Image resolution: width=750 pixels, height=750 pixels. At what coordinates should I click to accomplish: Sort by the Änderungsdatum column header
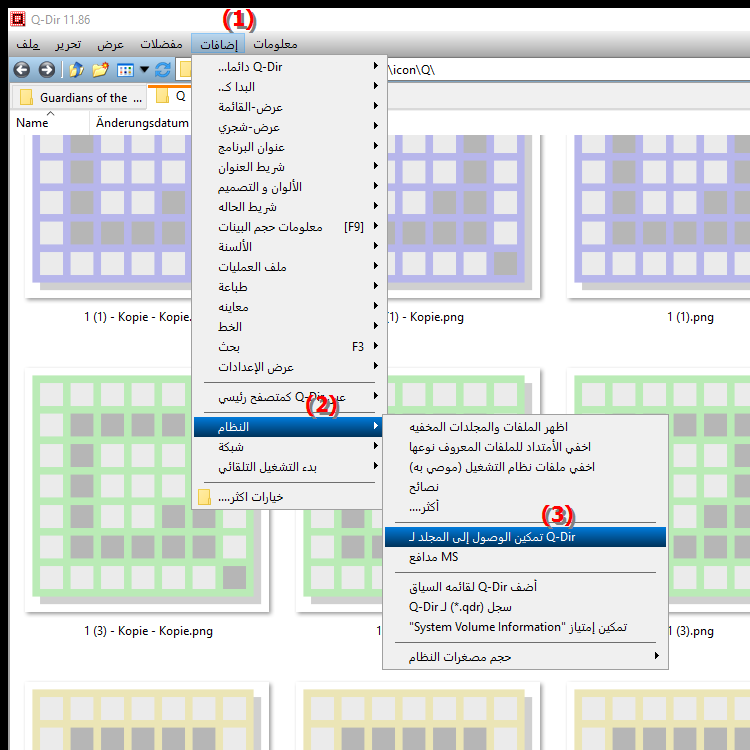pyautogui.click(x=141, y=123)
